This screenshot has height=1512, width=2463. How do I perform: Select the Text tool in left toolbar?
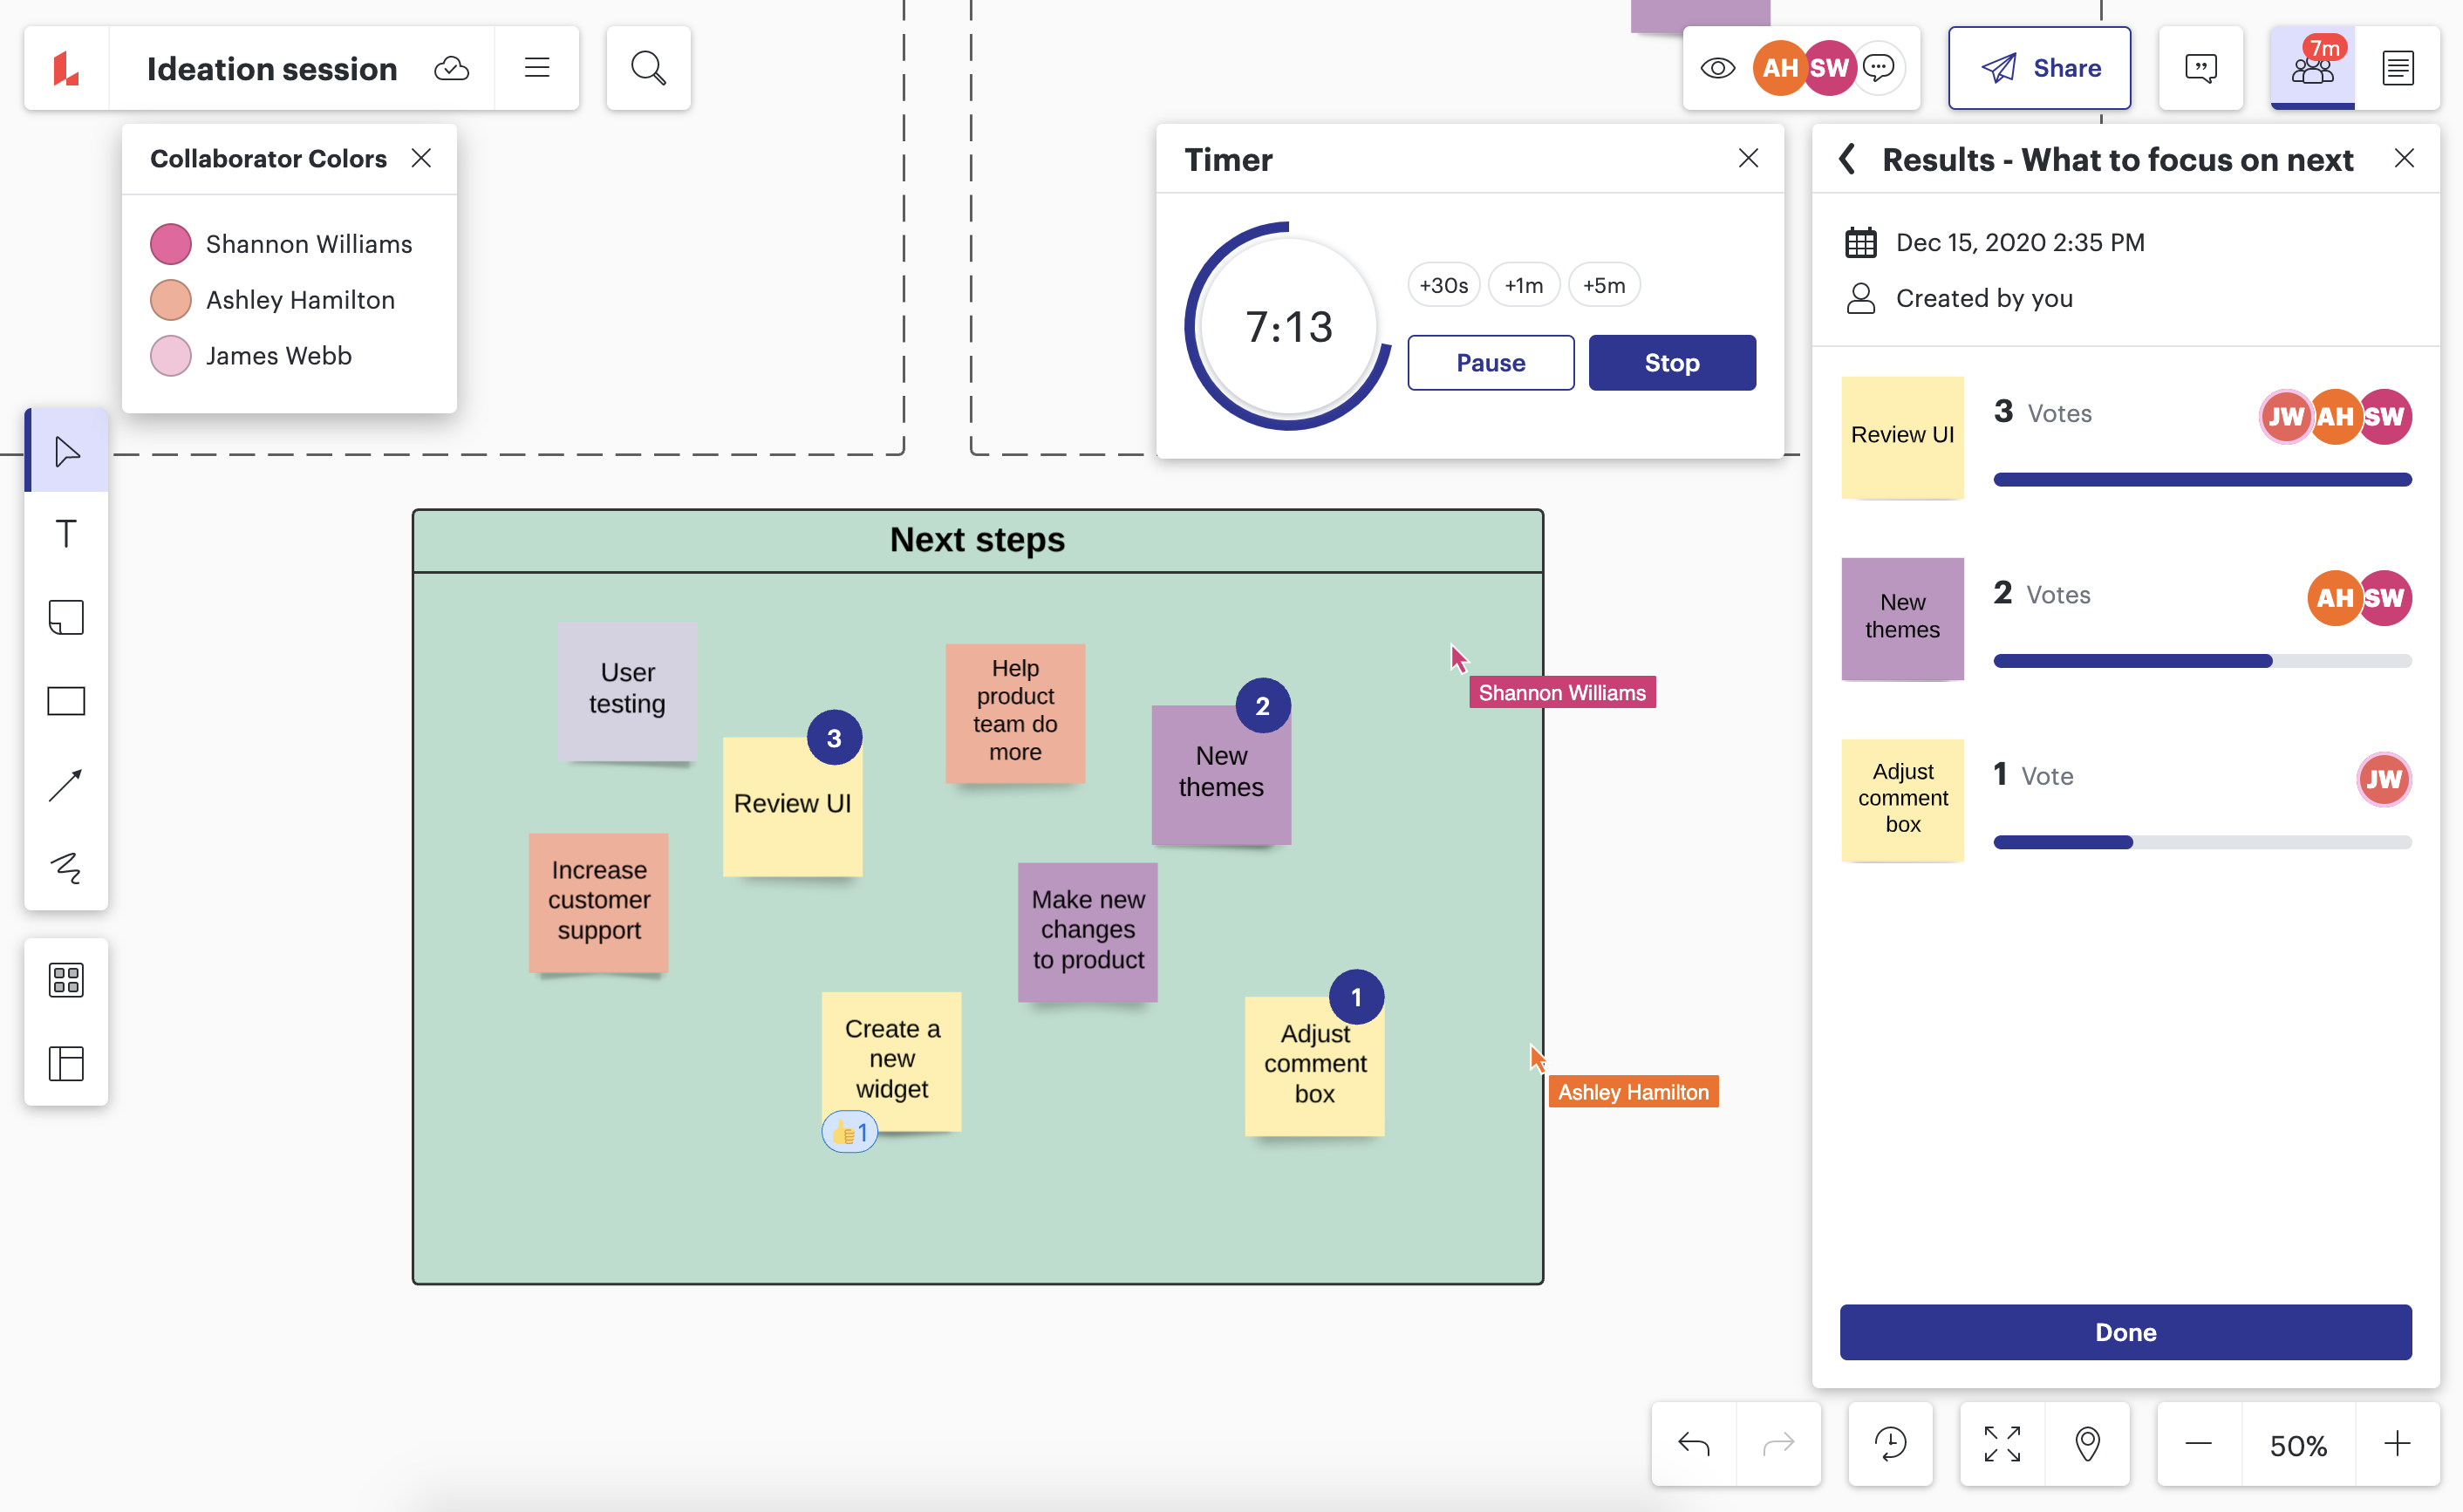pos(66,534)
